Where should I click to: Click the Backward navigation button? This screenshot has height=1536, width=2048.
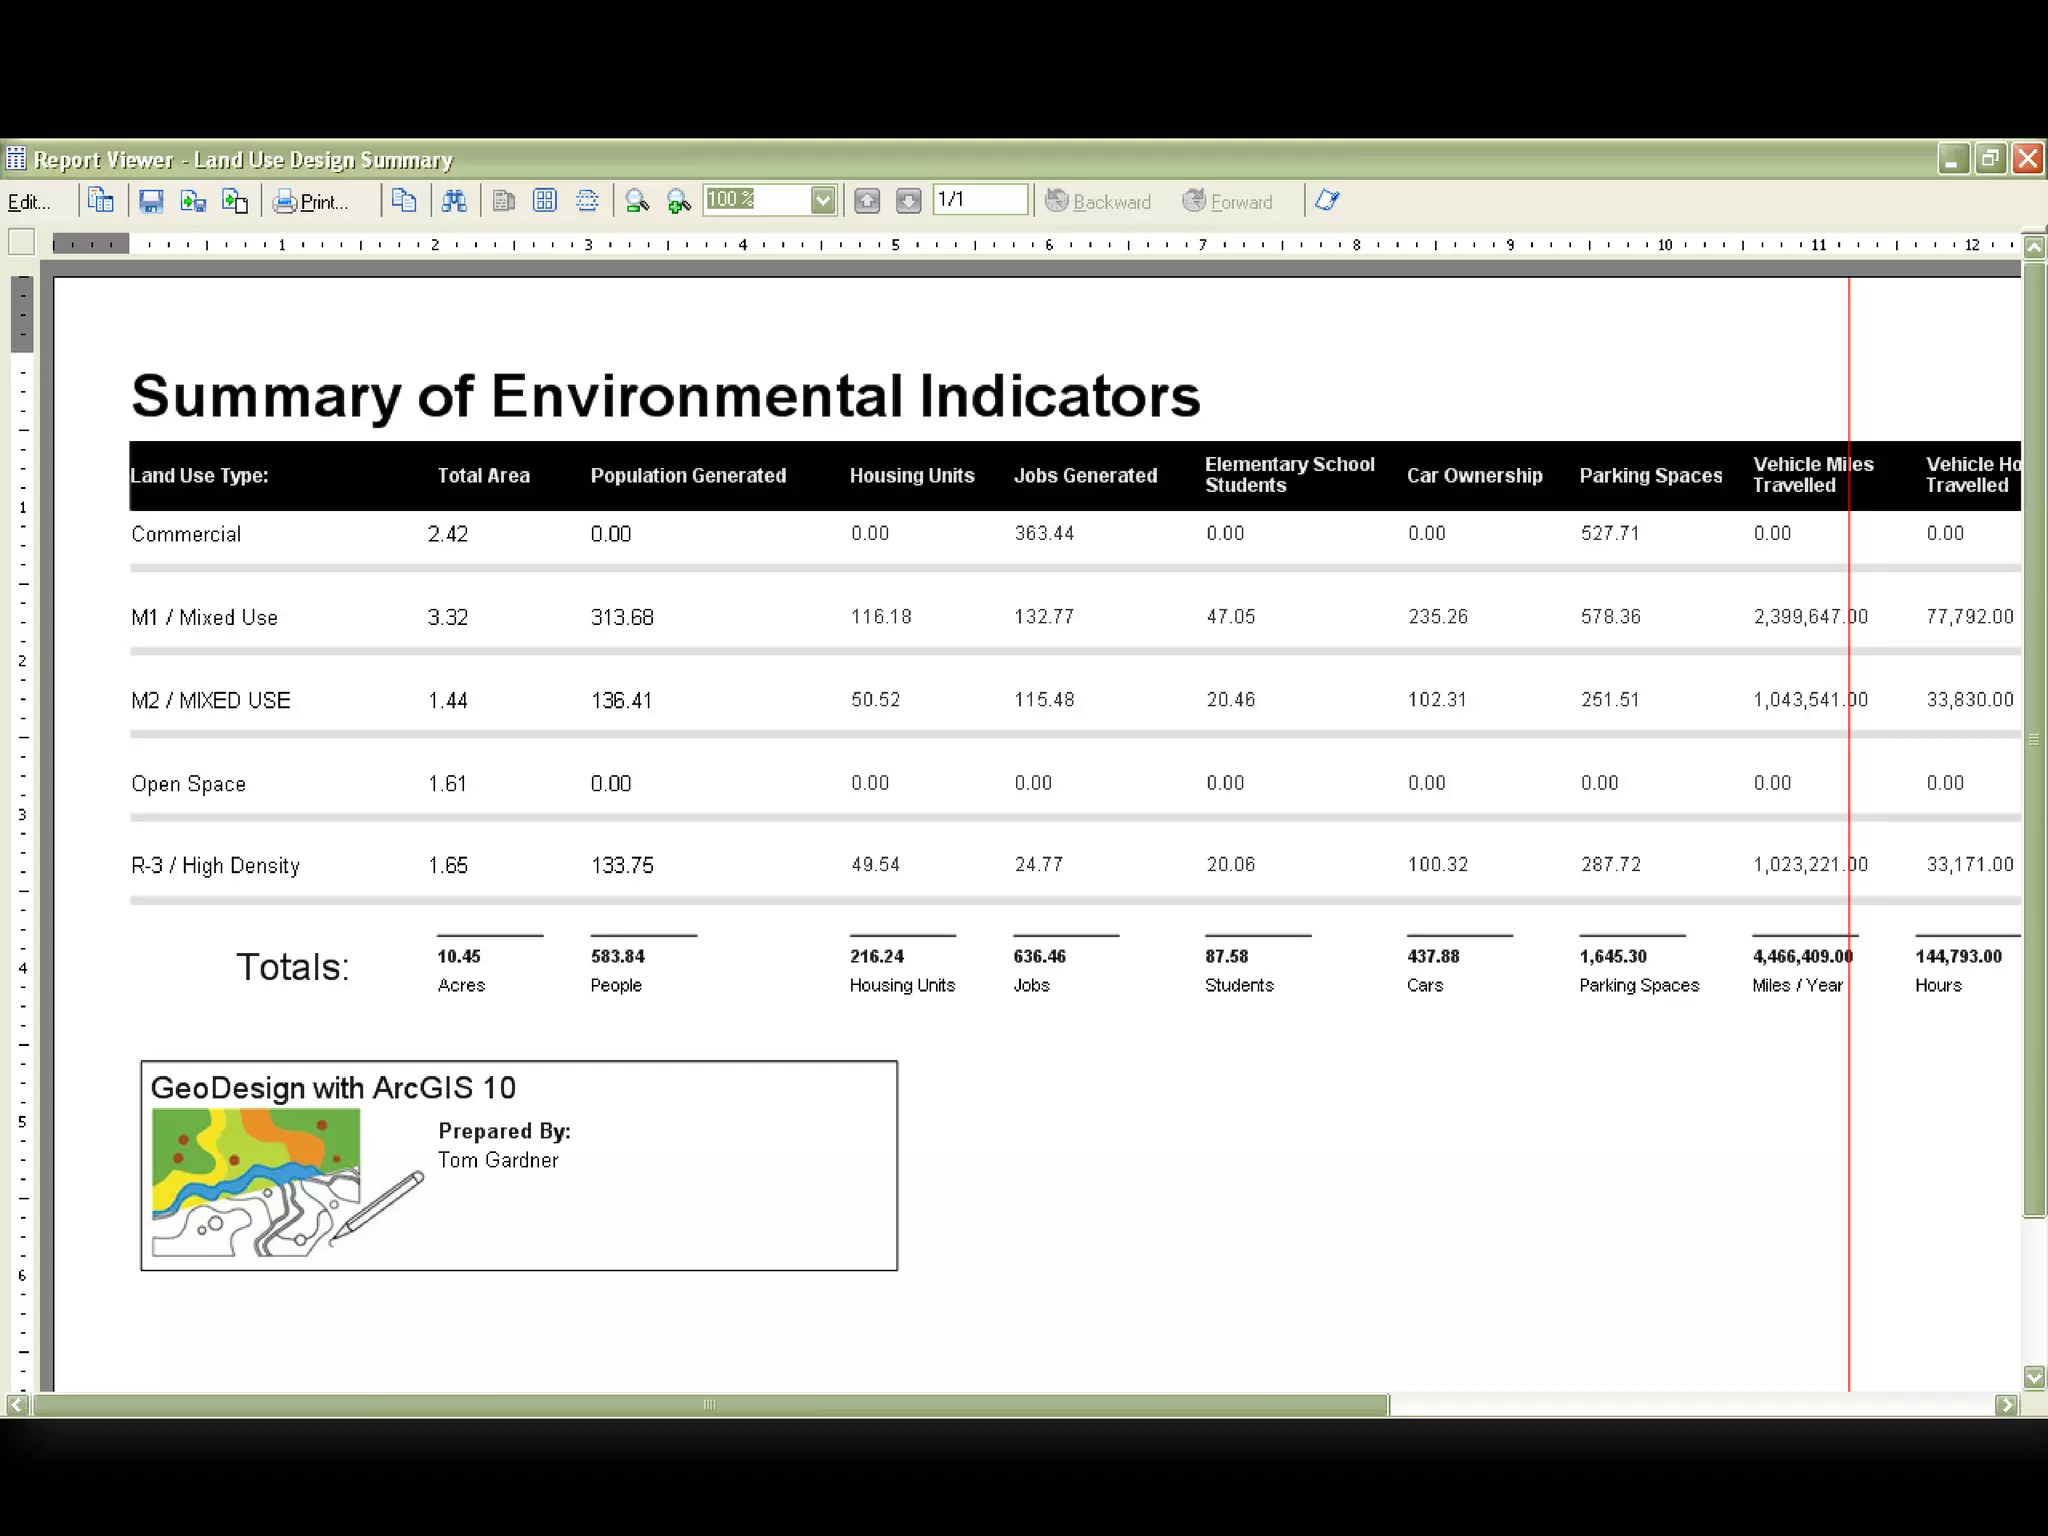click(1098, 202)
